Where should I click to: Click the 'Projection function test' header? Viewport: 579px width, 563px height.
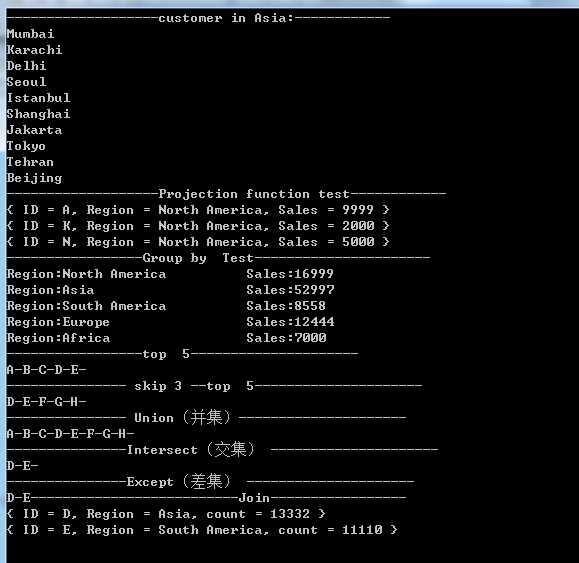pyautogui.click(x=226, y=194)
